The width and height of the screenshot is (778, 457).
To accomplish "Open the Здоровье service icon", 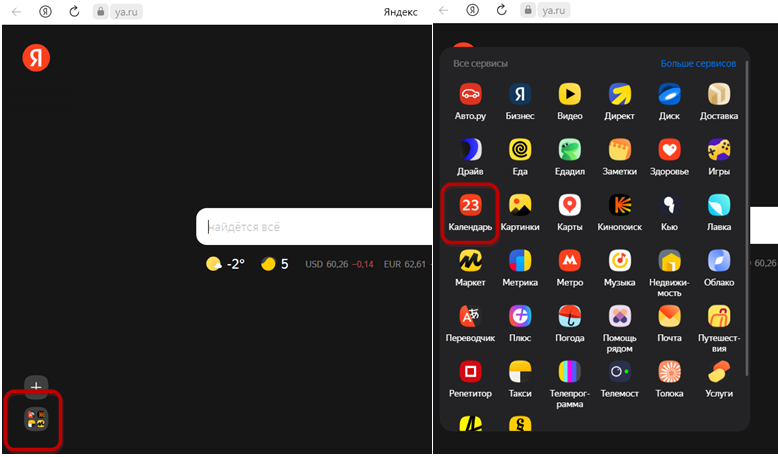I will click(x=669, y=149).
